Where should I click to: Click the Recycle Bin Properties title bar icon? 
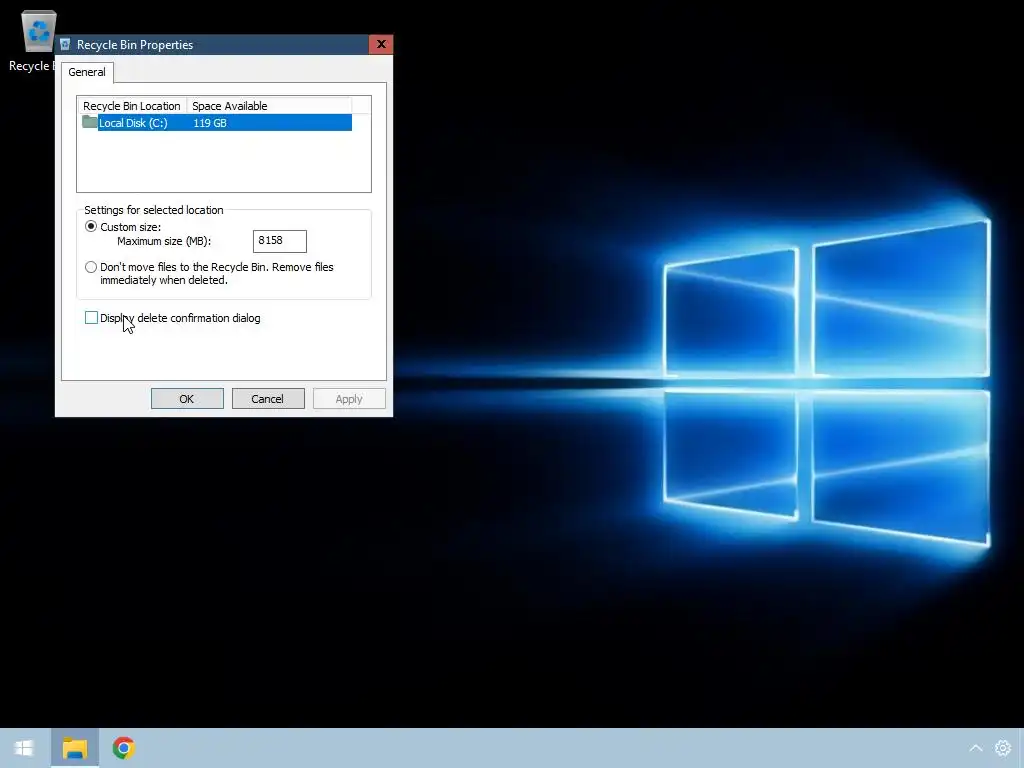pos(65,44)
